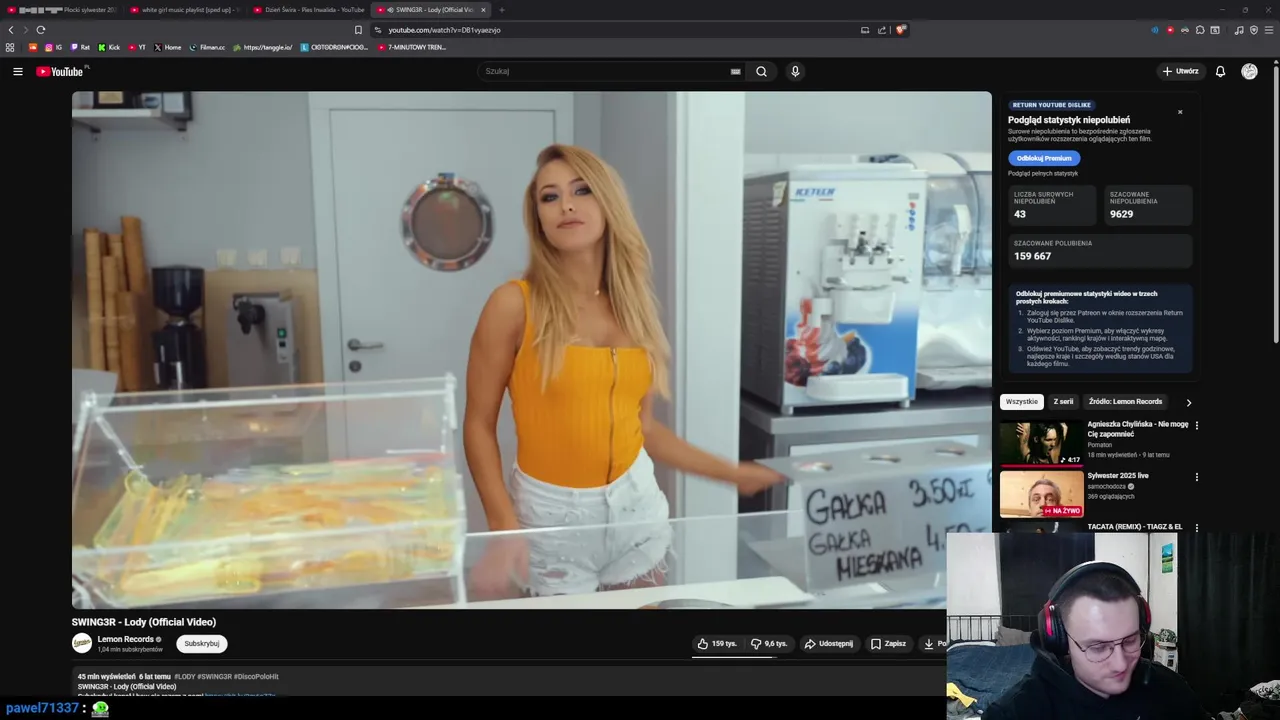Click the red record extension icon

point(1170,30)
